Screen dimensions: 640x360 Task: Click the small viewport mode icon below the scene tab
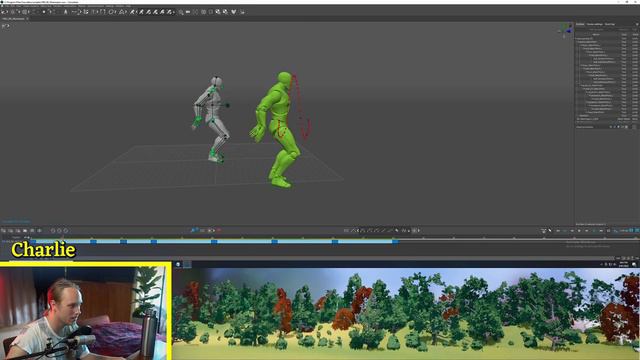[x=5, y=26]
